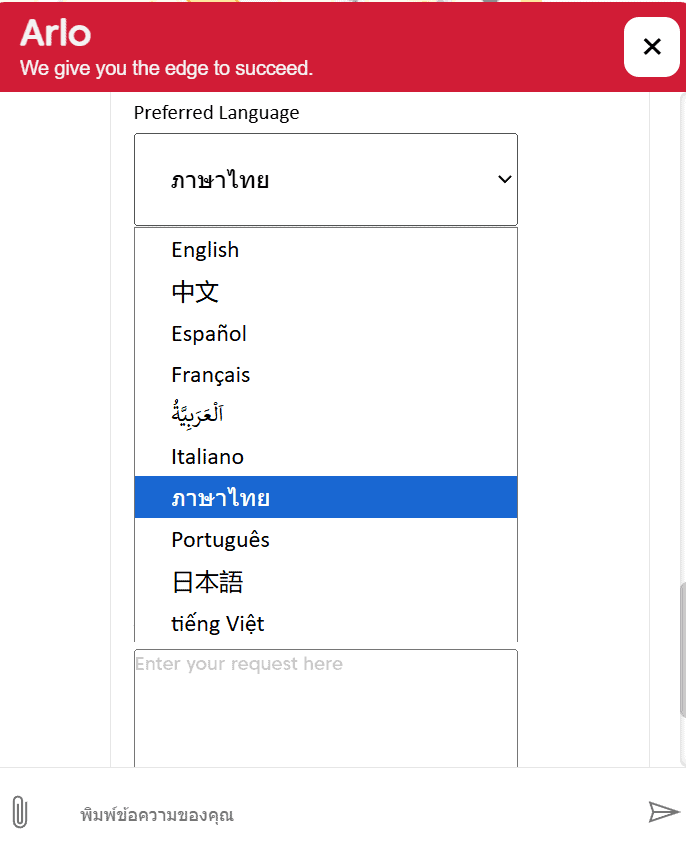Select the Arabic language option

click(197, 415)
